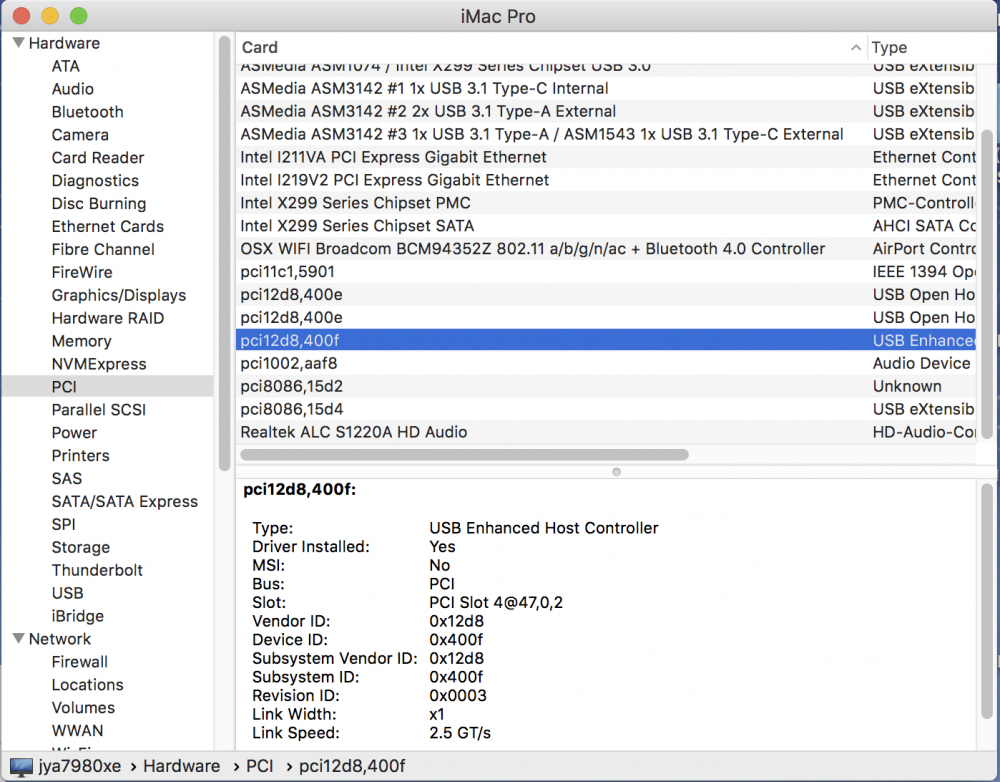Click the Card column sort arrow

(856, 47)
